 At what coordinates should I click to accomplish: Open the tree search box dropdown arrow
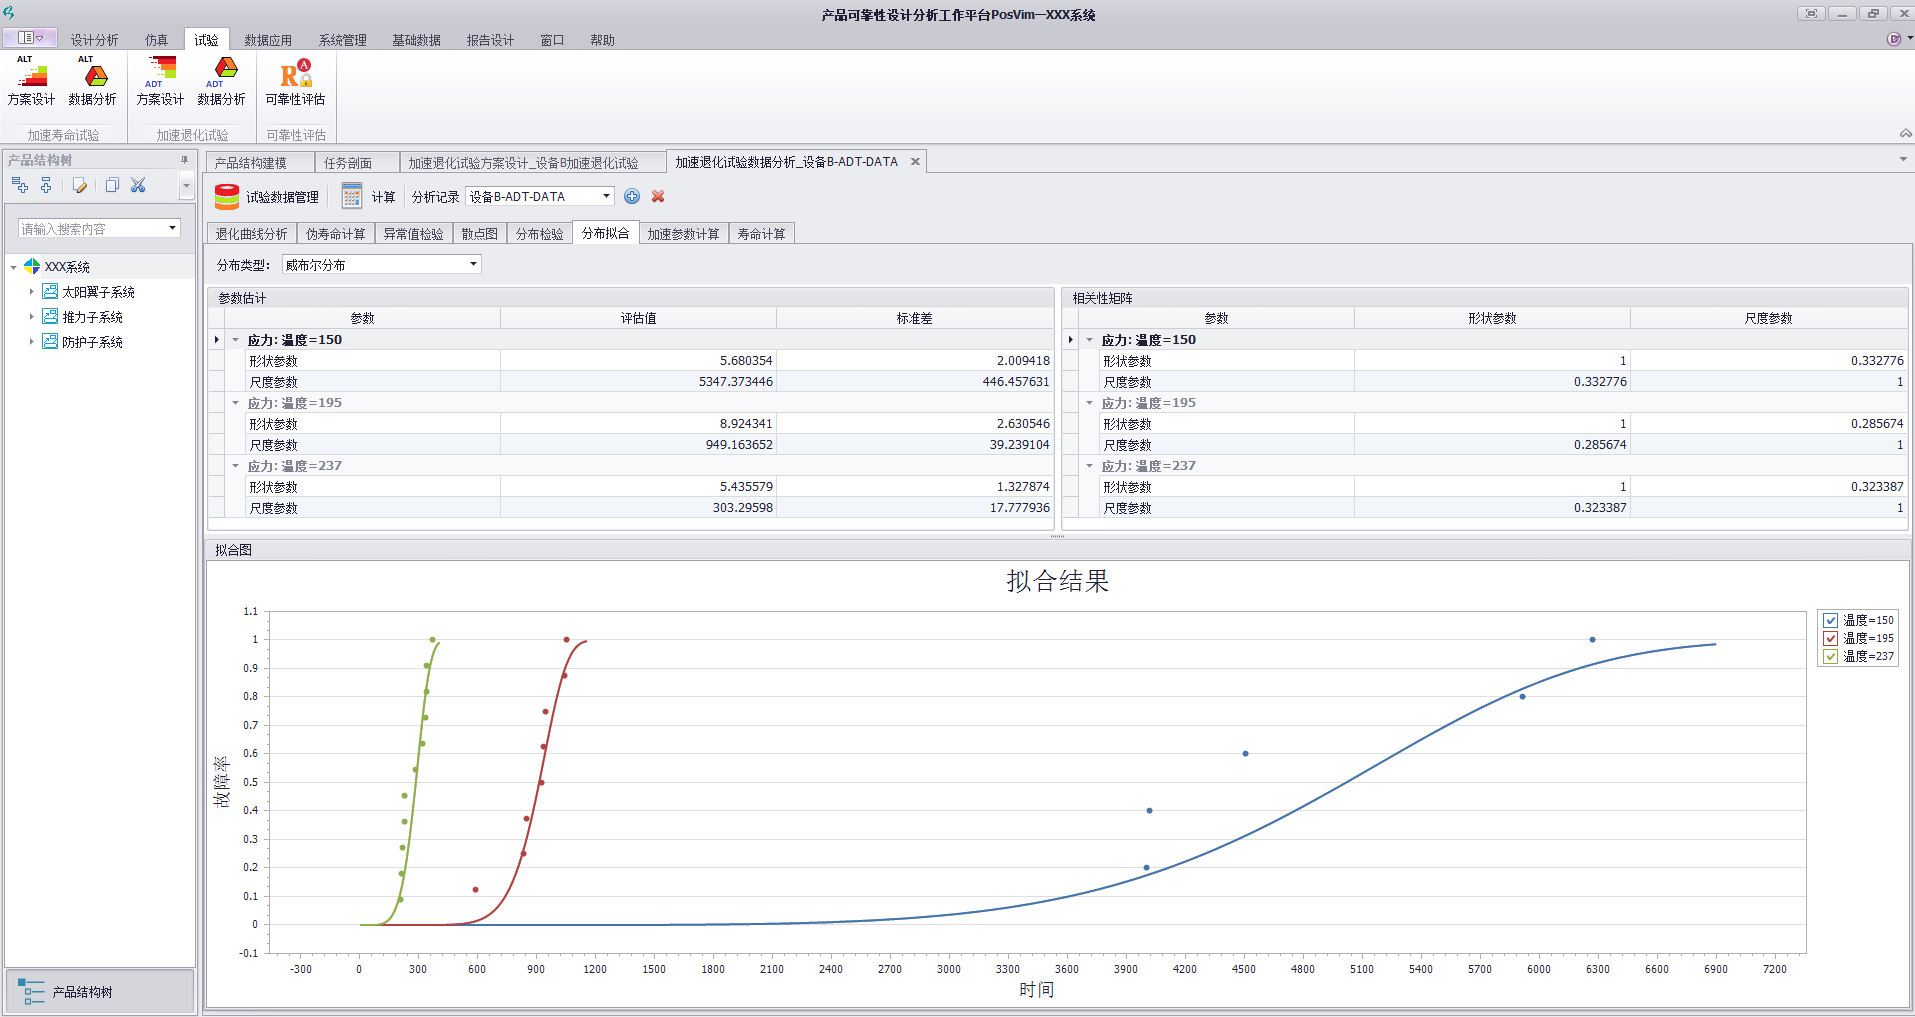(x=172, y=228)
